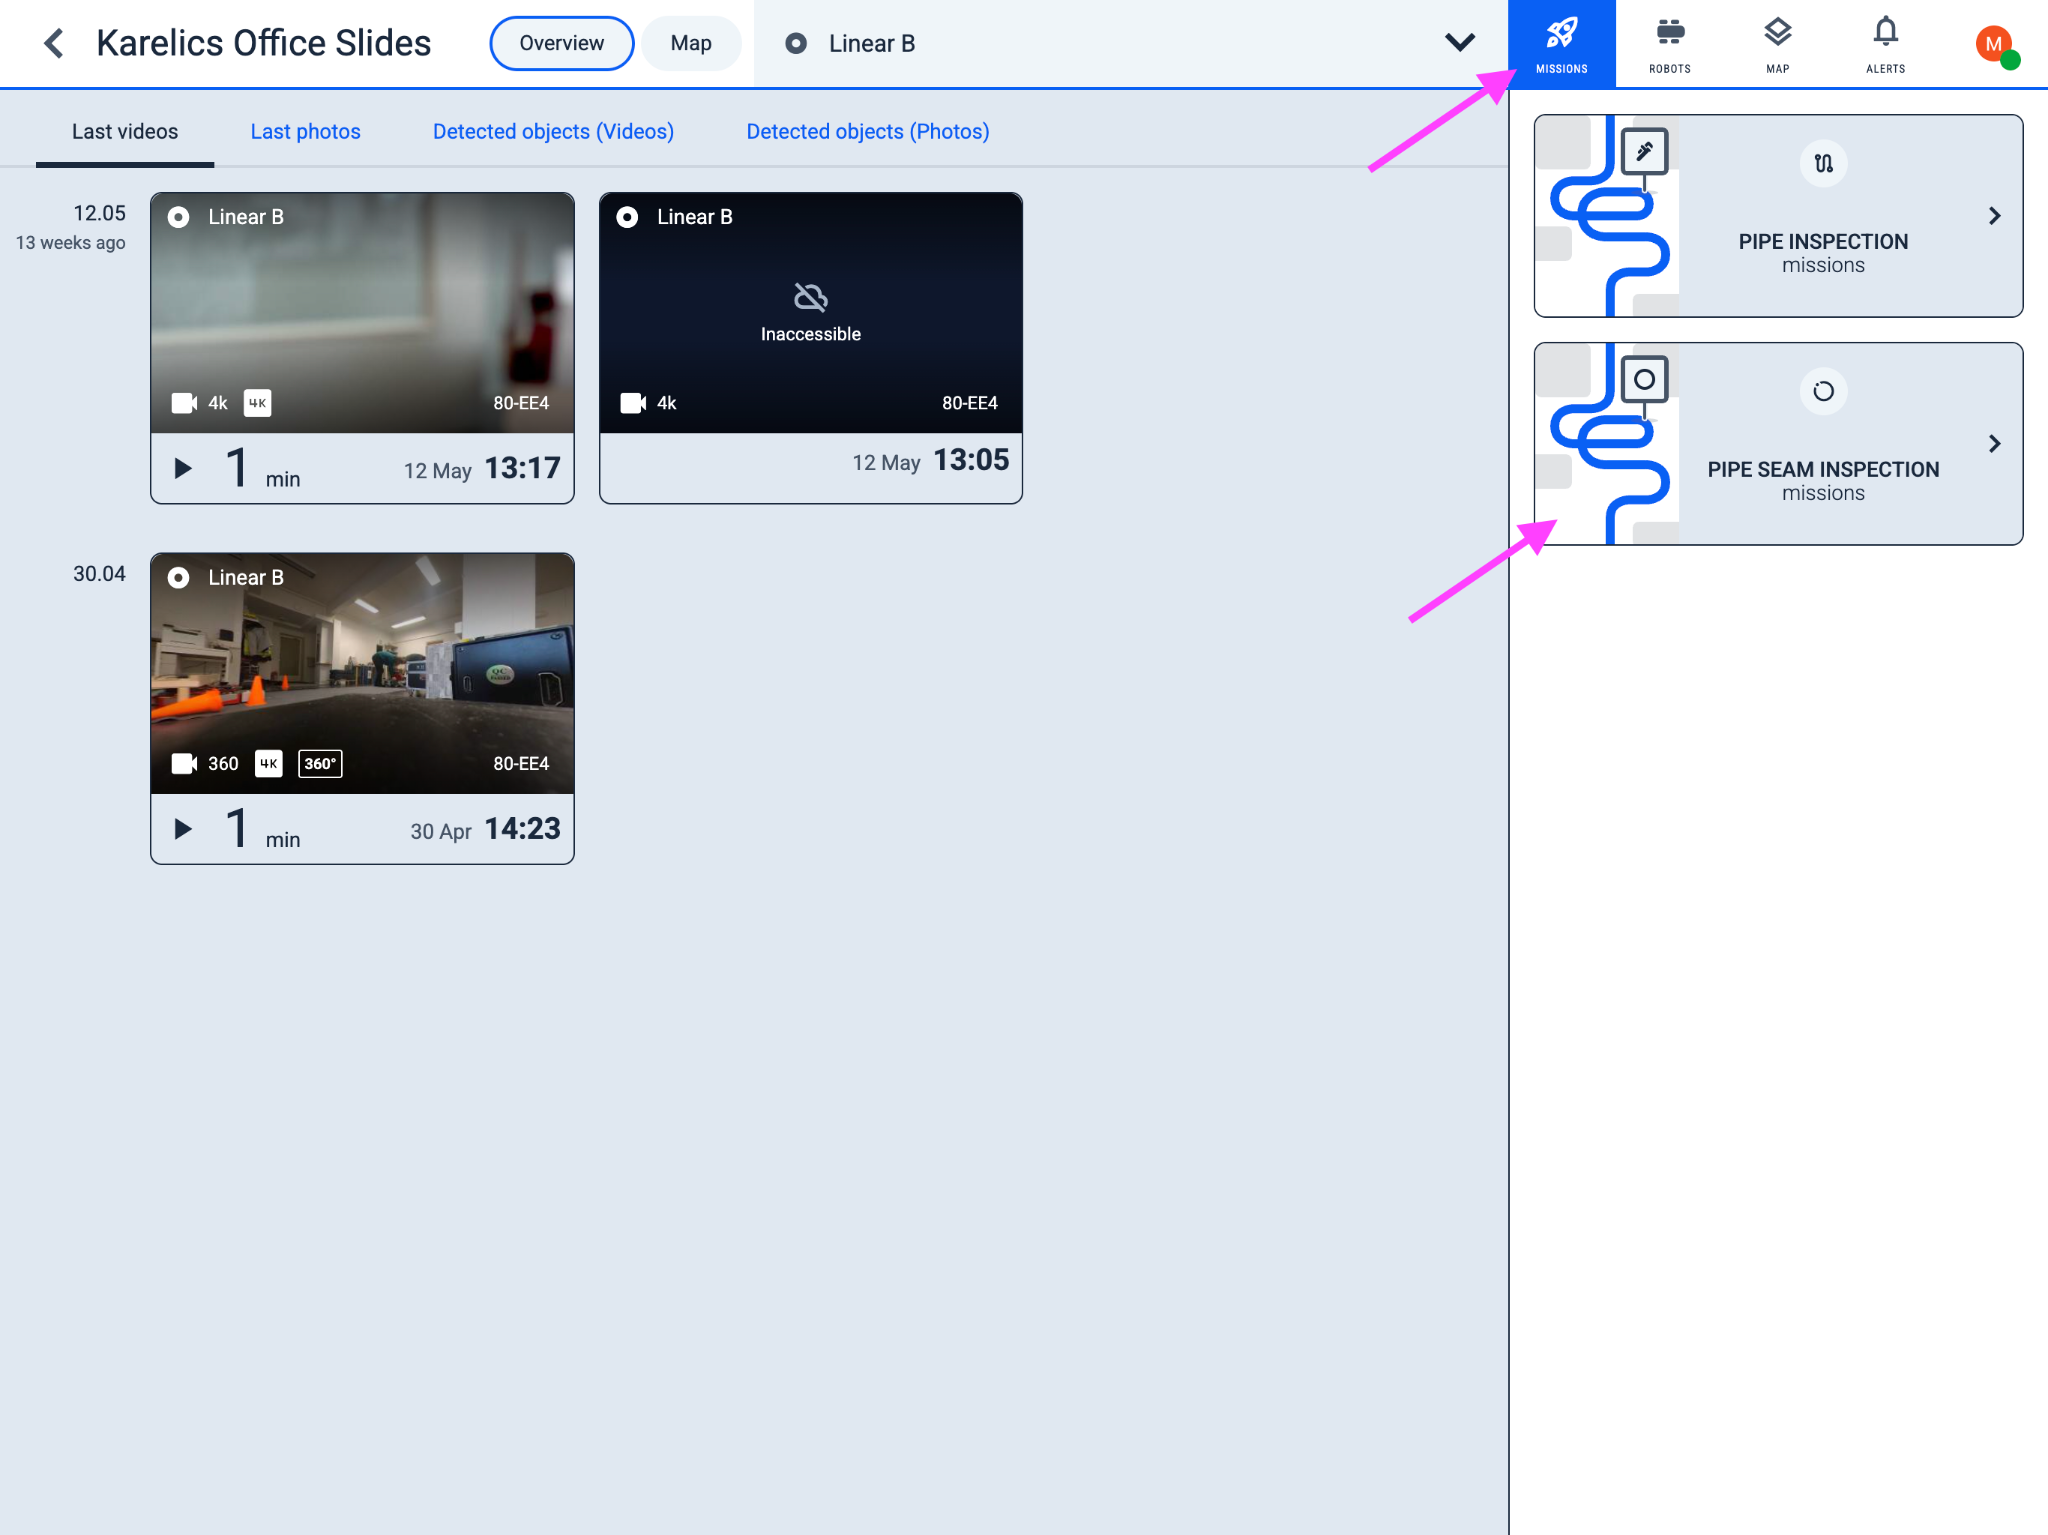Open the Inaccessible 13:05 video thumbnail

click(x=811, y=313)
